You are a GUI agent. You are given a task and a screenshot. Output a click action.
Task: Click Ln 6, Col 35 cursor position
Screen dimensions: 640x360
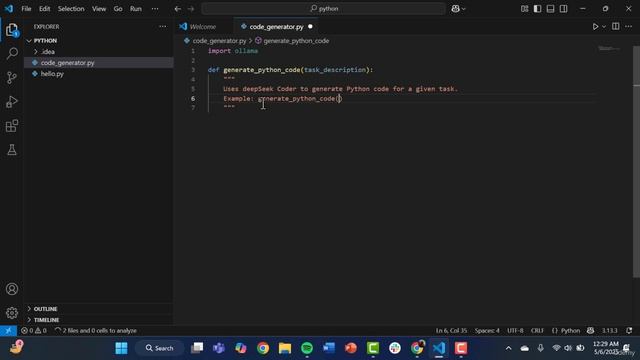pyautogui.click(x=451, y=331)
